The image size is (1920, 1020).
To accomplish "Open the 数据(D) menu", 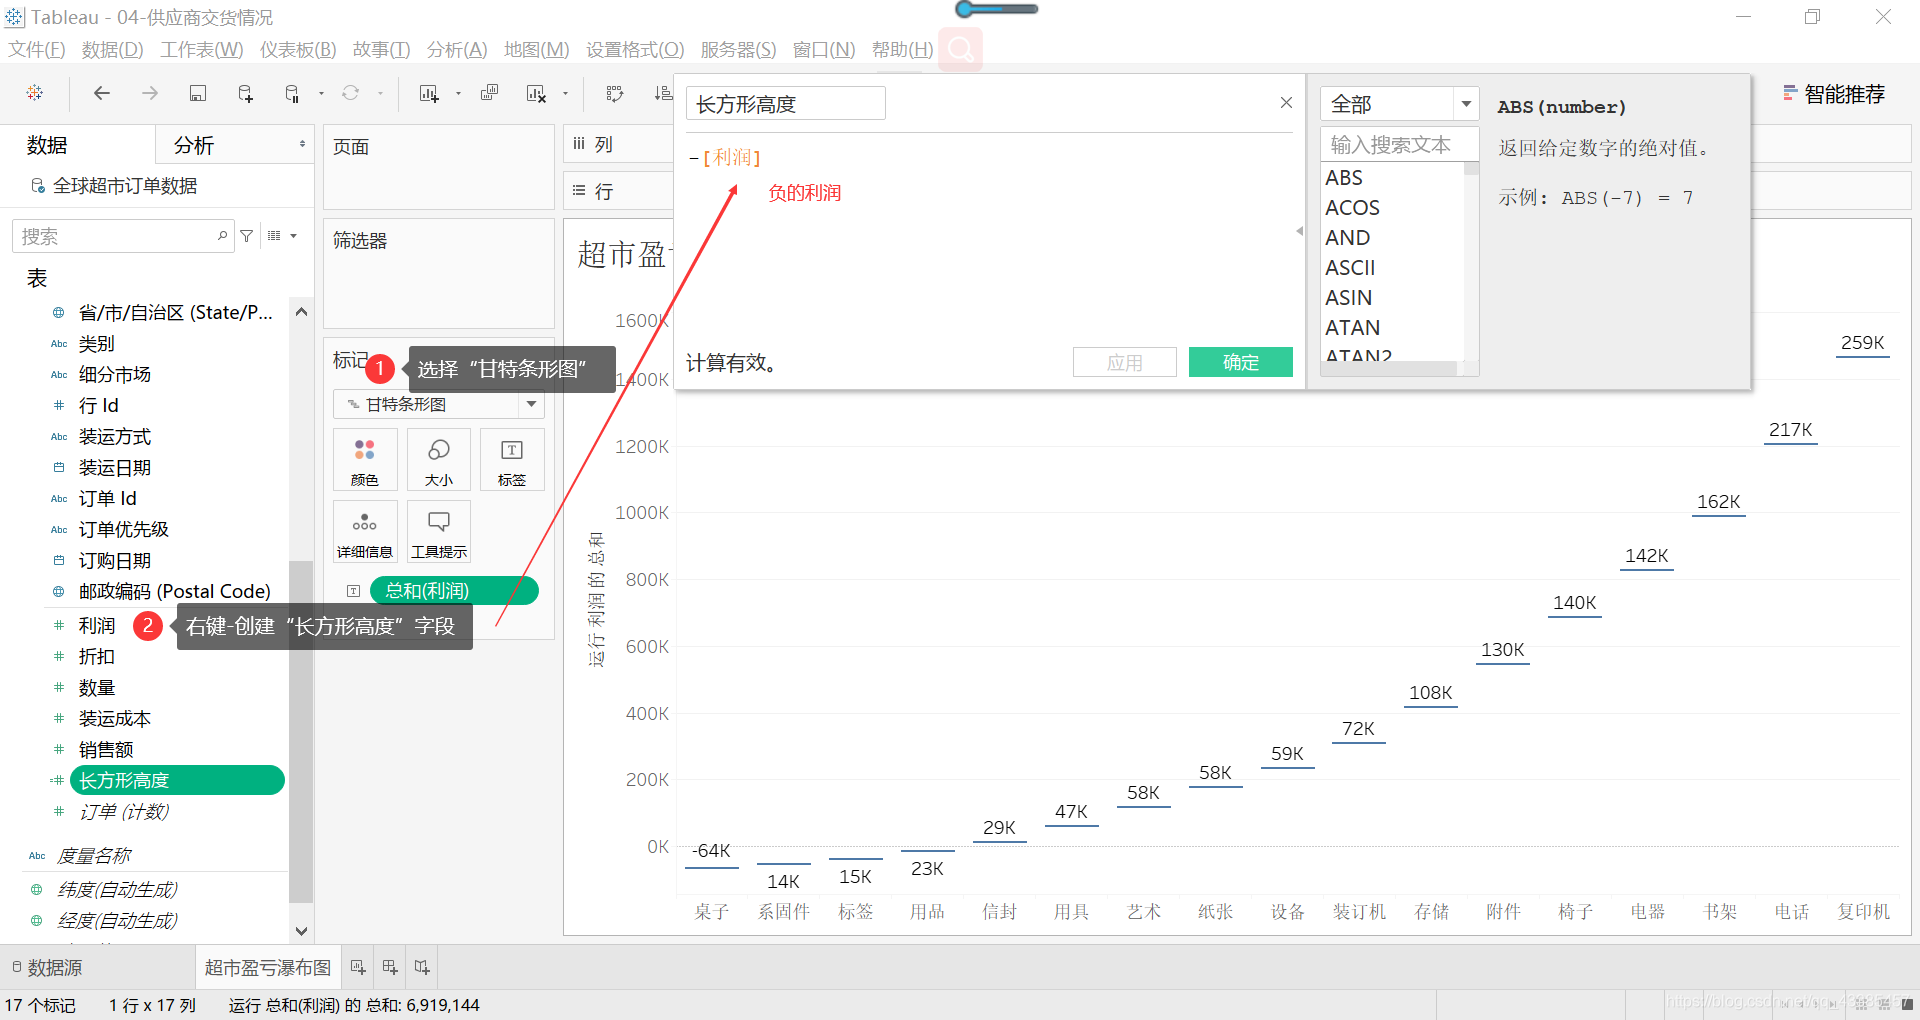I will tap(113, 50).
